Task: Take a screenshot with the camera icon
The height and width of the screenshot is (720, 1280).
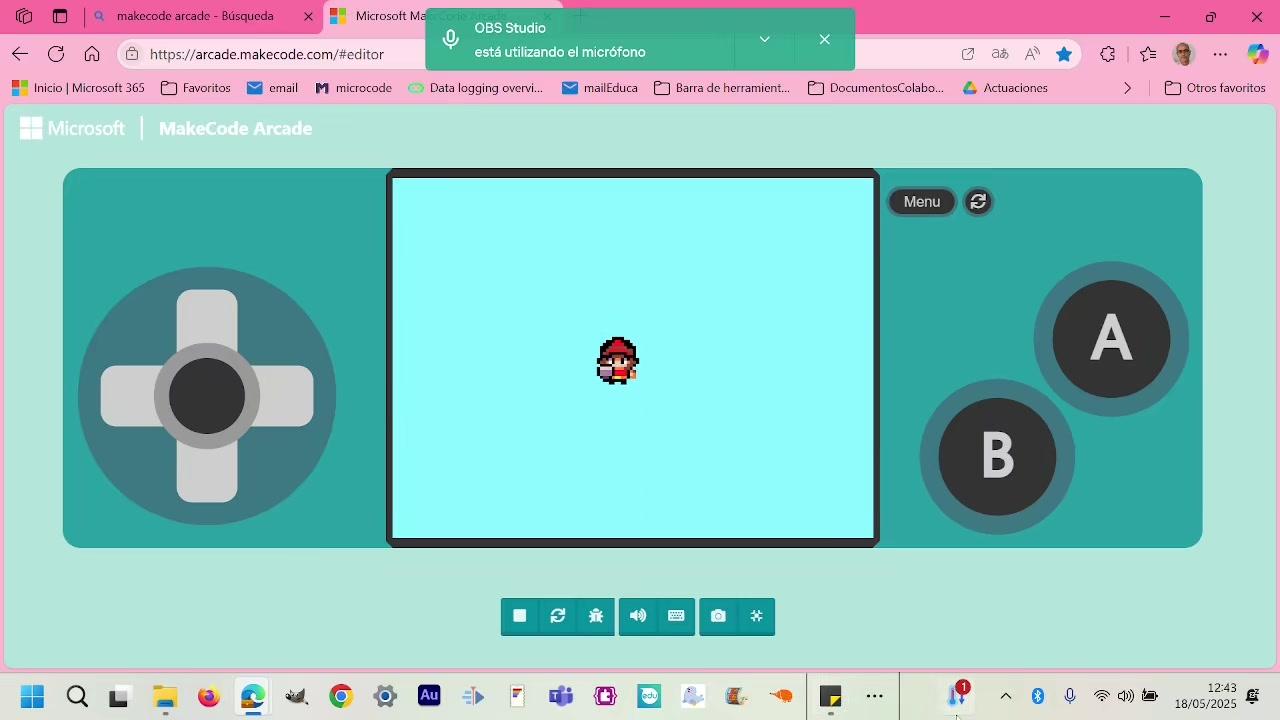Action: [718, 616]
